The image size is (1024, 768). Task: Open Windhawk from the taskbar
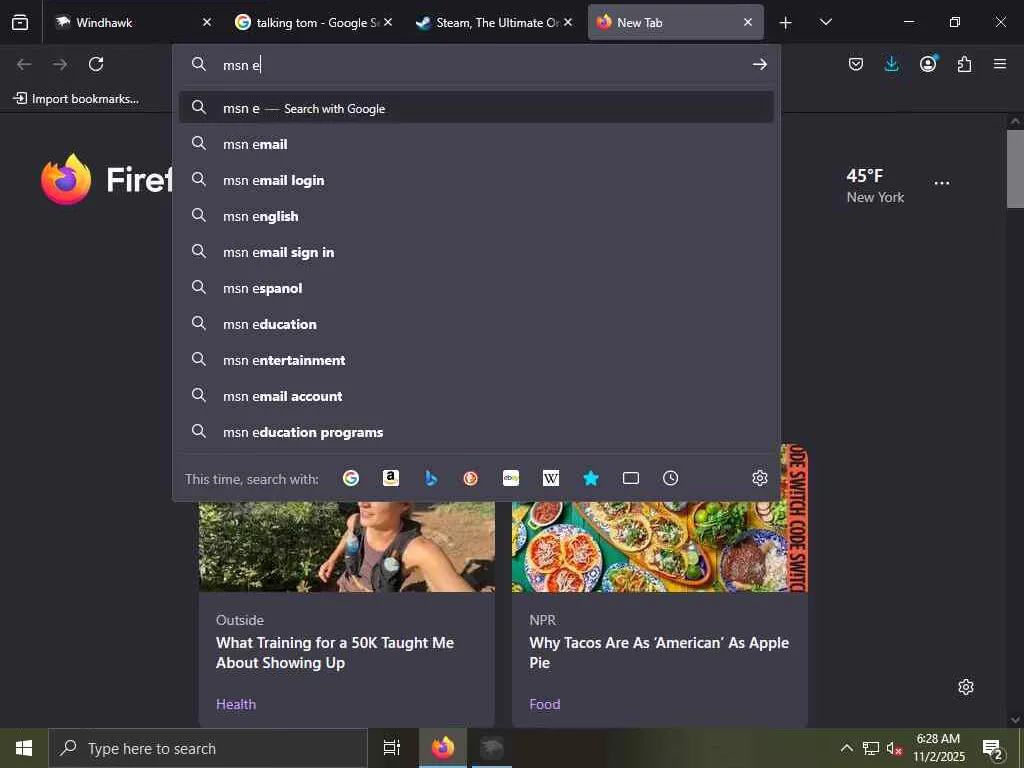[x=492, y=748]
